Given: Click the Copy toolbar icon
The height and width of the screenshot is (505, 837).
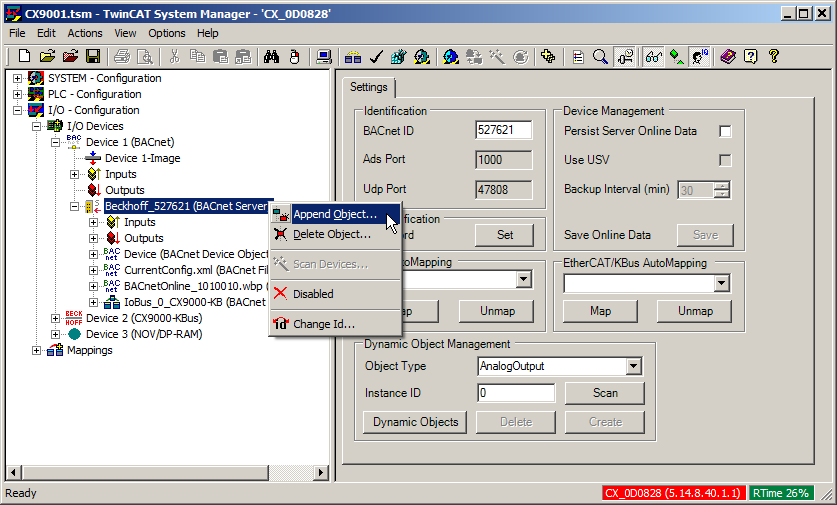Looking at the screenshot, I should tap(197, 56).
